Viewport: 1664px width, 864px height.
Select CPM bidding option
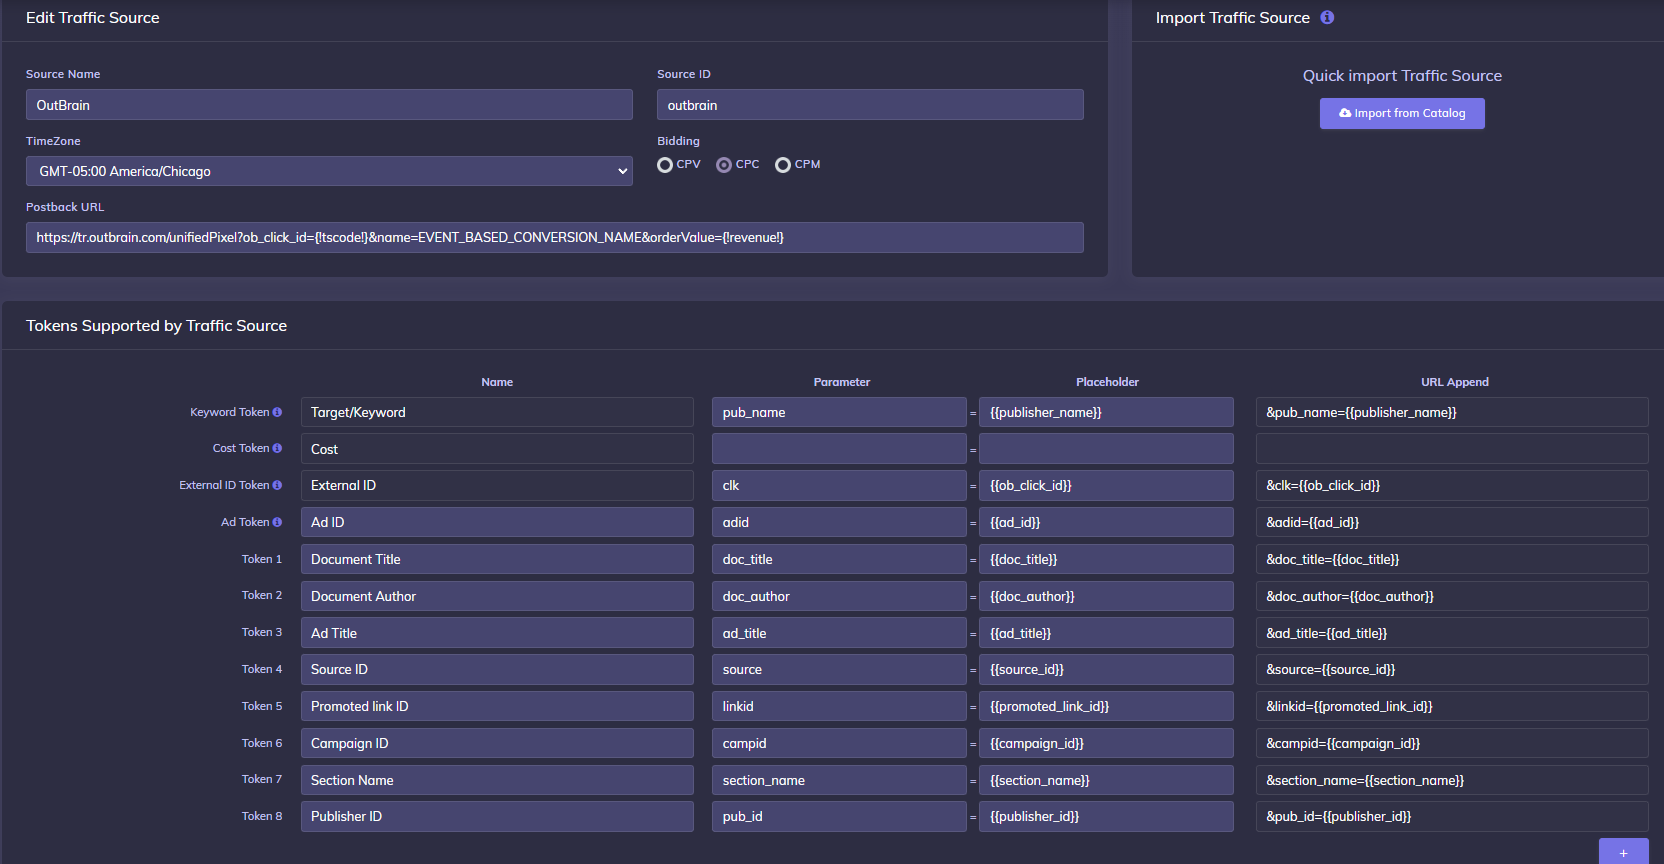pos(783,165)
